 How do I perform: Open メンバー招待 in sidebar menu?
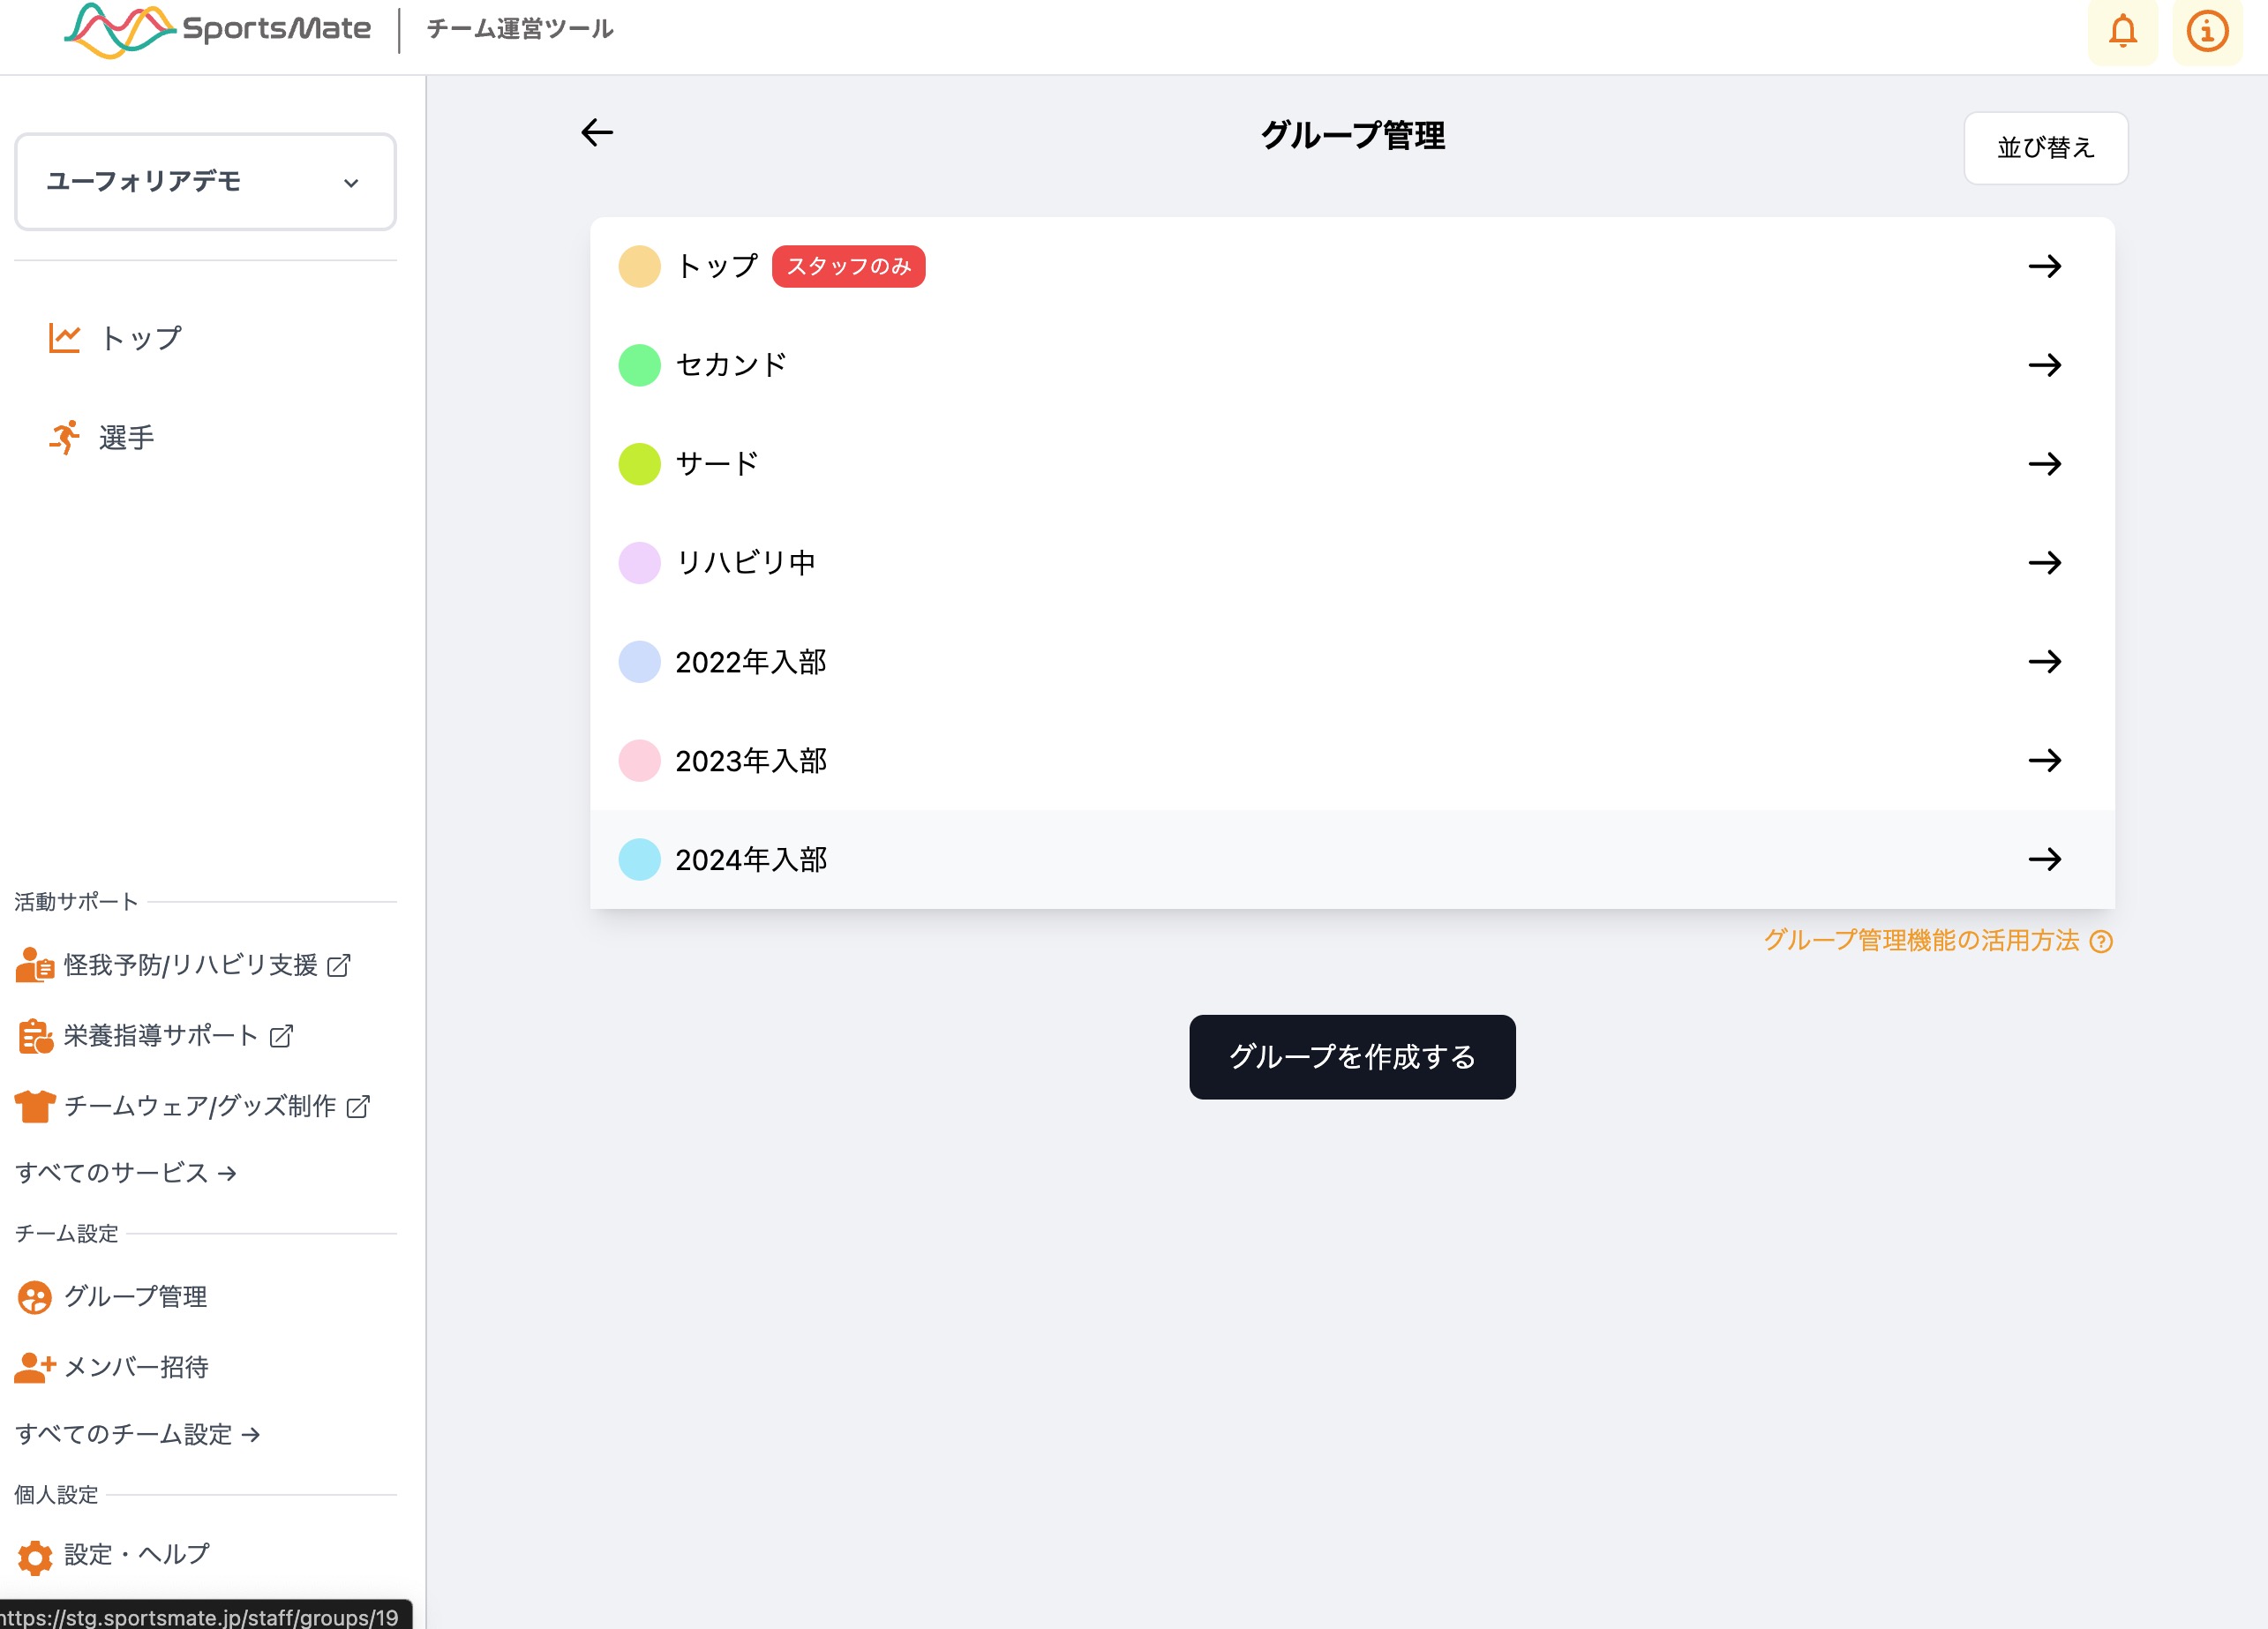click(136, 1367)
